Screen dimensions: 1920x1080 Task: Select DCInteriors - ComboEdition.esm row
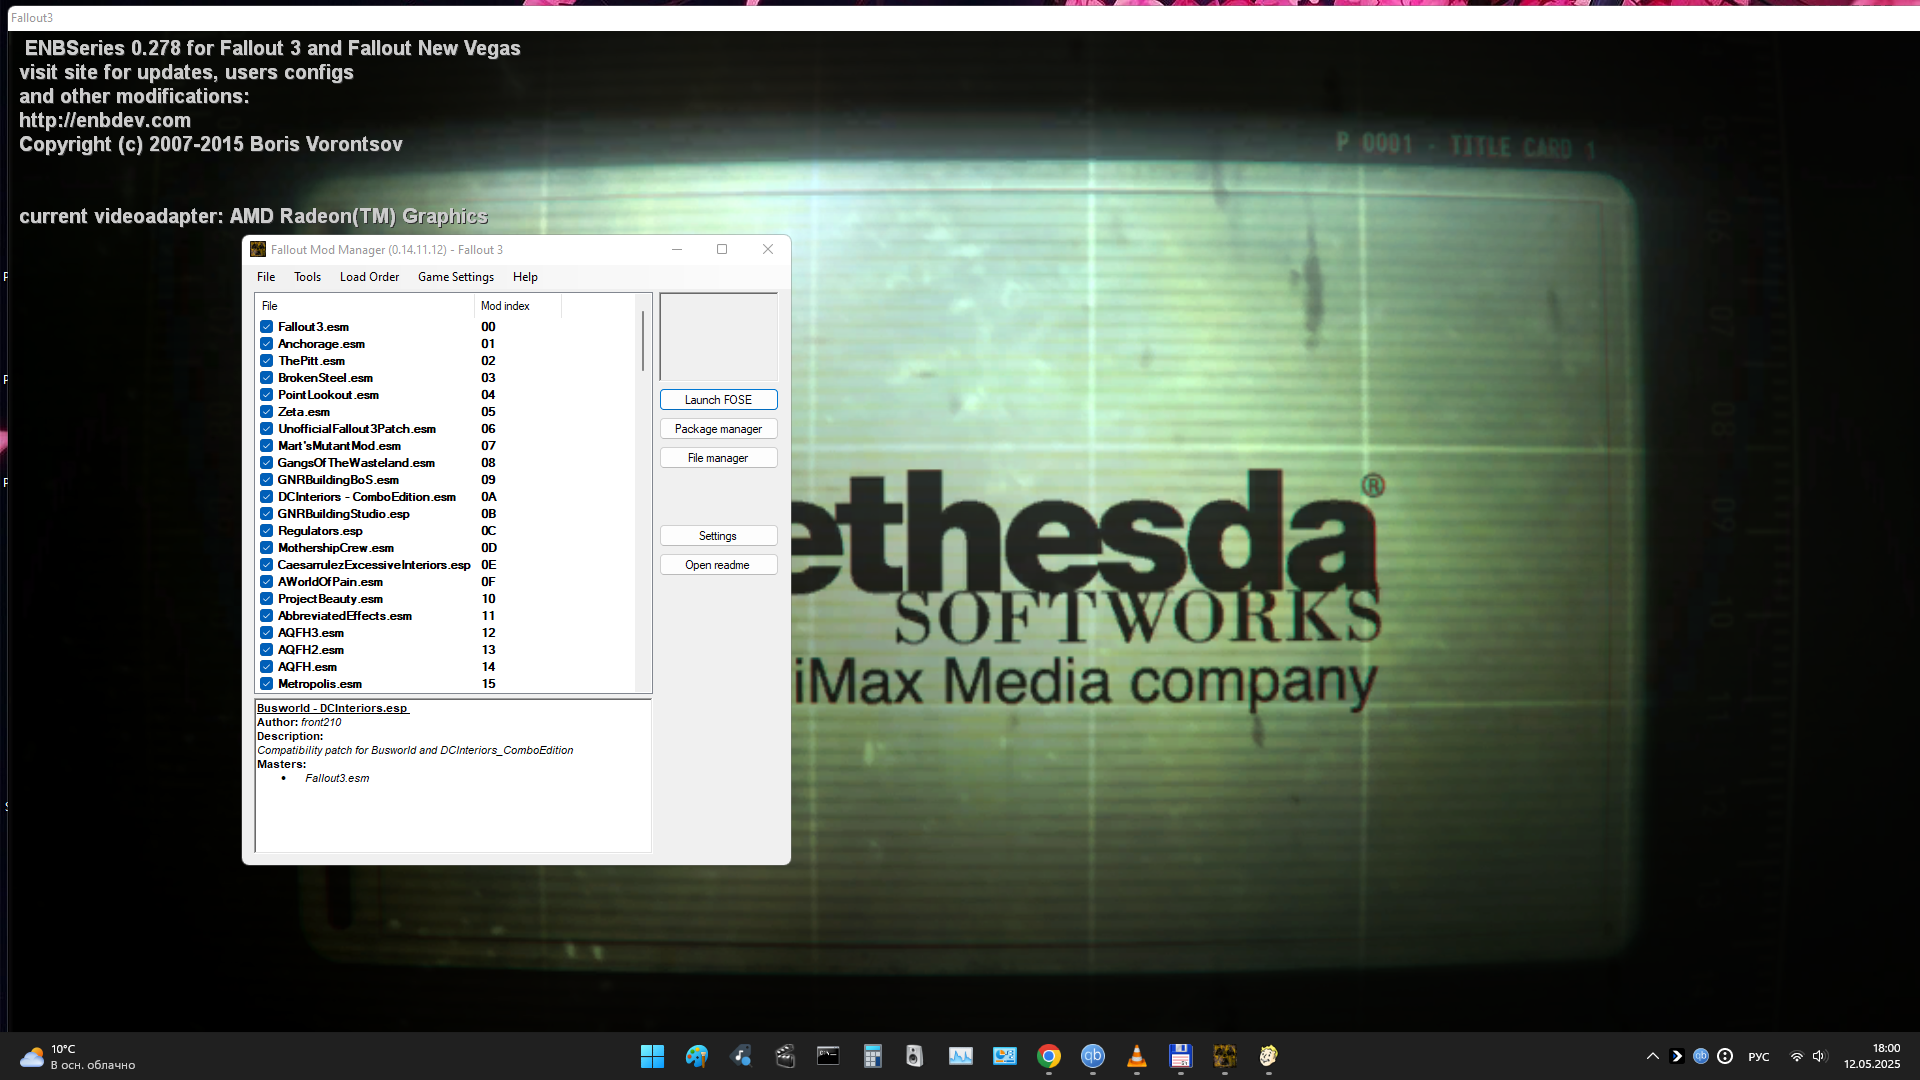(x=366, y=497)
